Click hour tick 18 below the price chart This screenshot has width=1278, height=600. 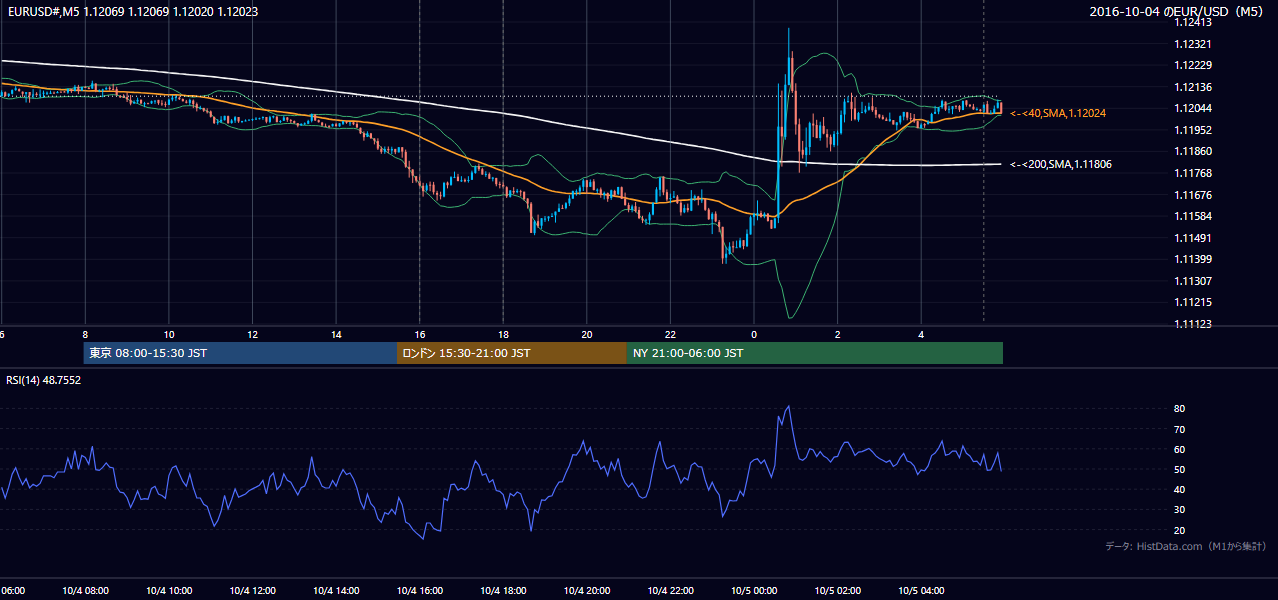(503, 335)
